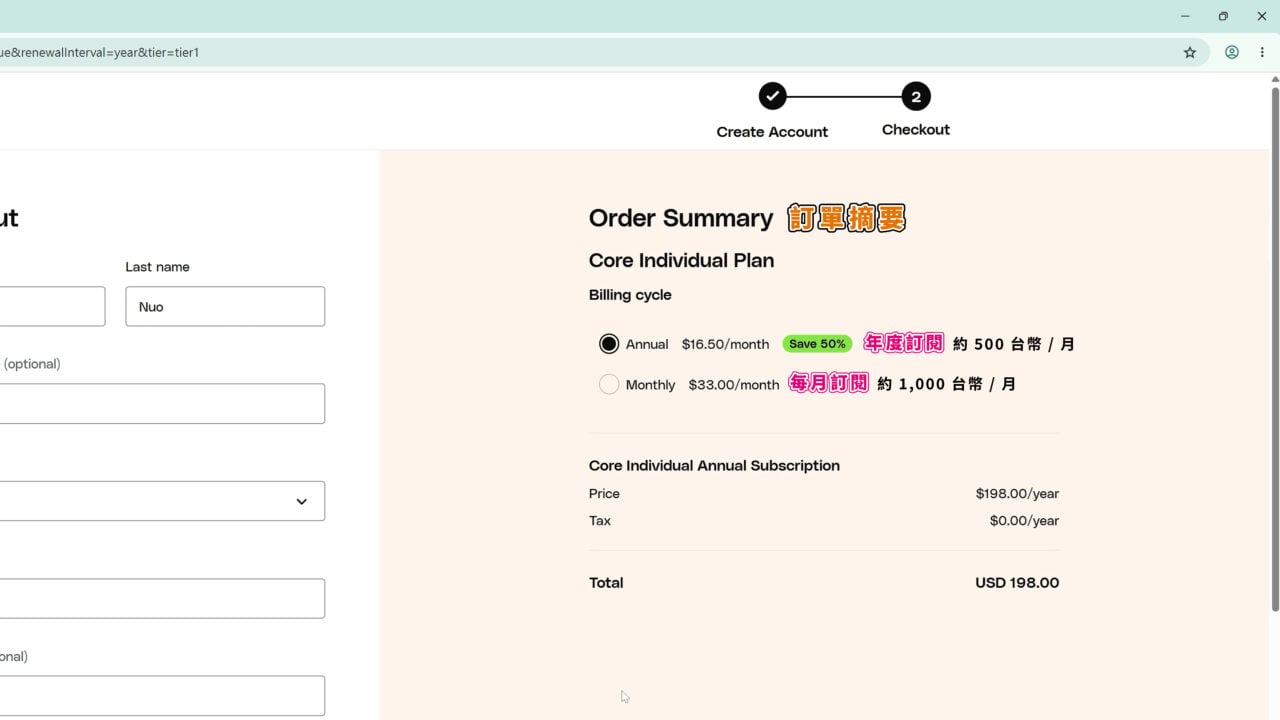This screenshot has height=720, width=1280.
Task: Click the Core Individual Annual Subscription text
Action: point(714,465)
